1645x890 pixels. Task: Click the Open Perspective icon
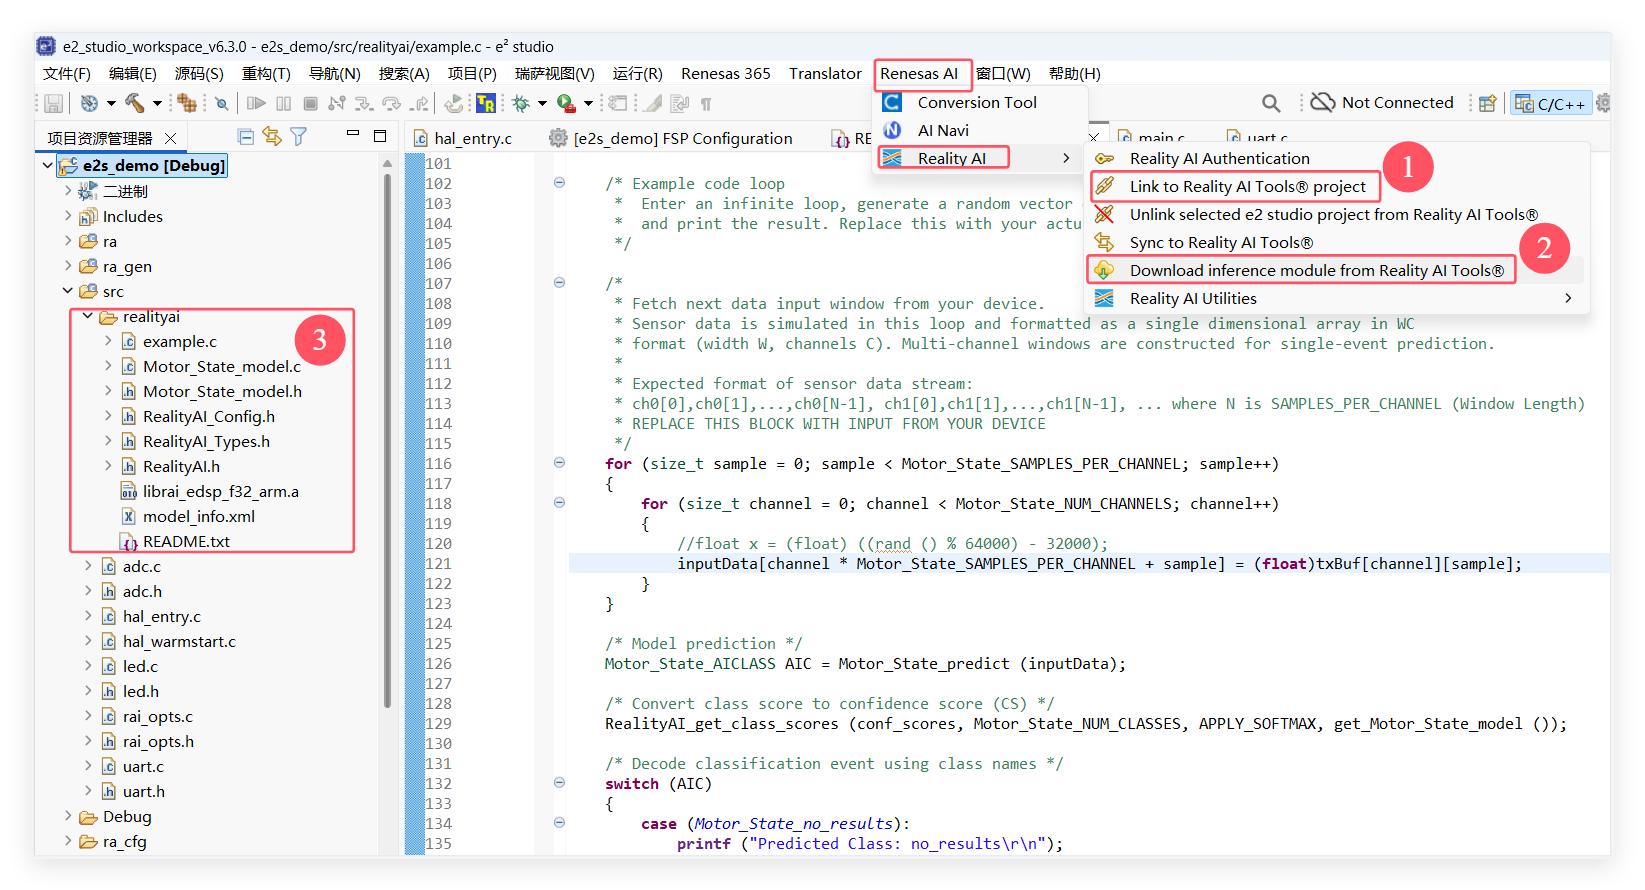click(x=1488, y=103)
